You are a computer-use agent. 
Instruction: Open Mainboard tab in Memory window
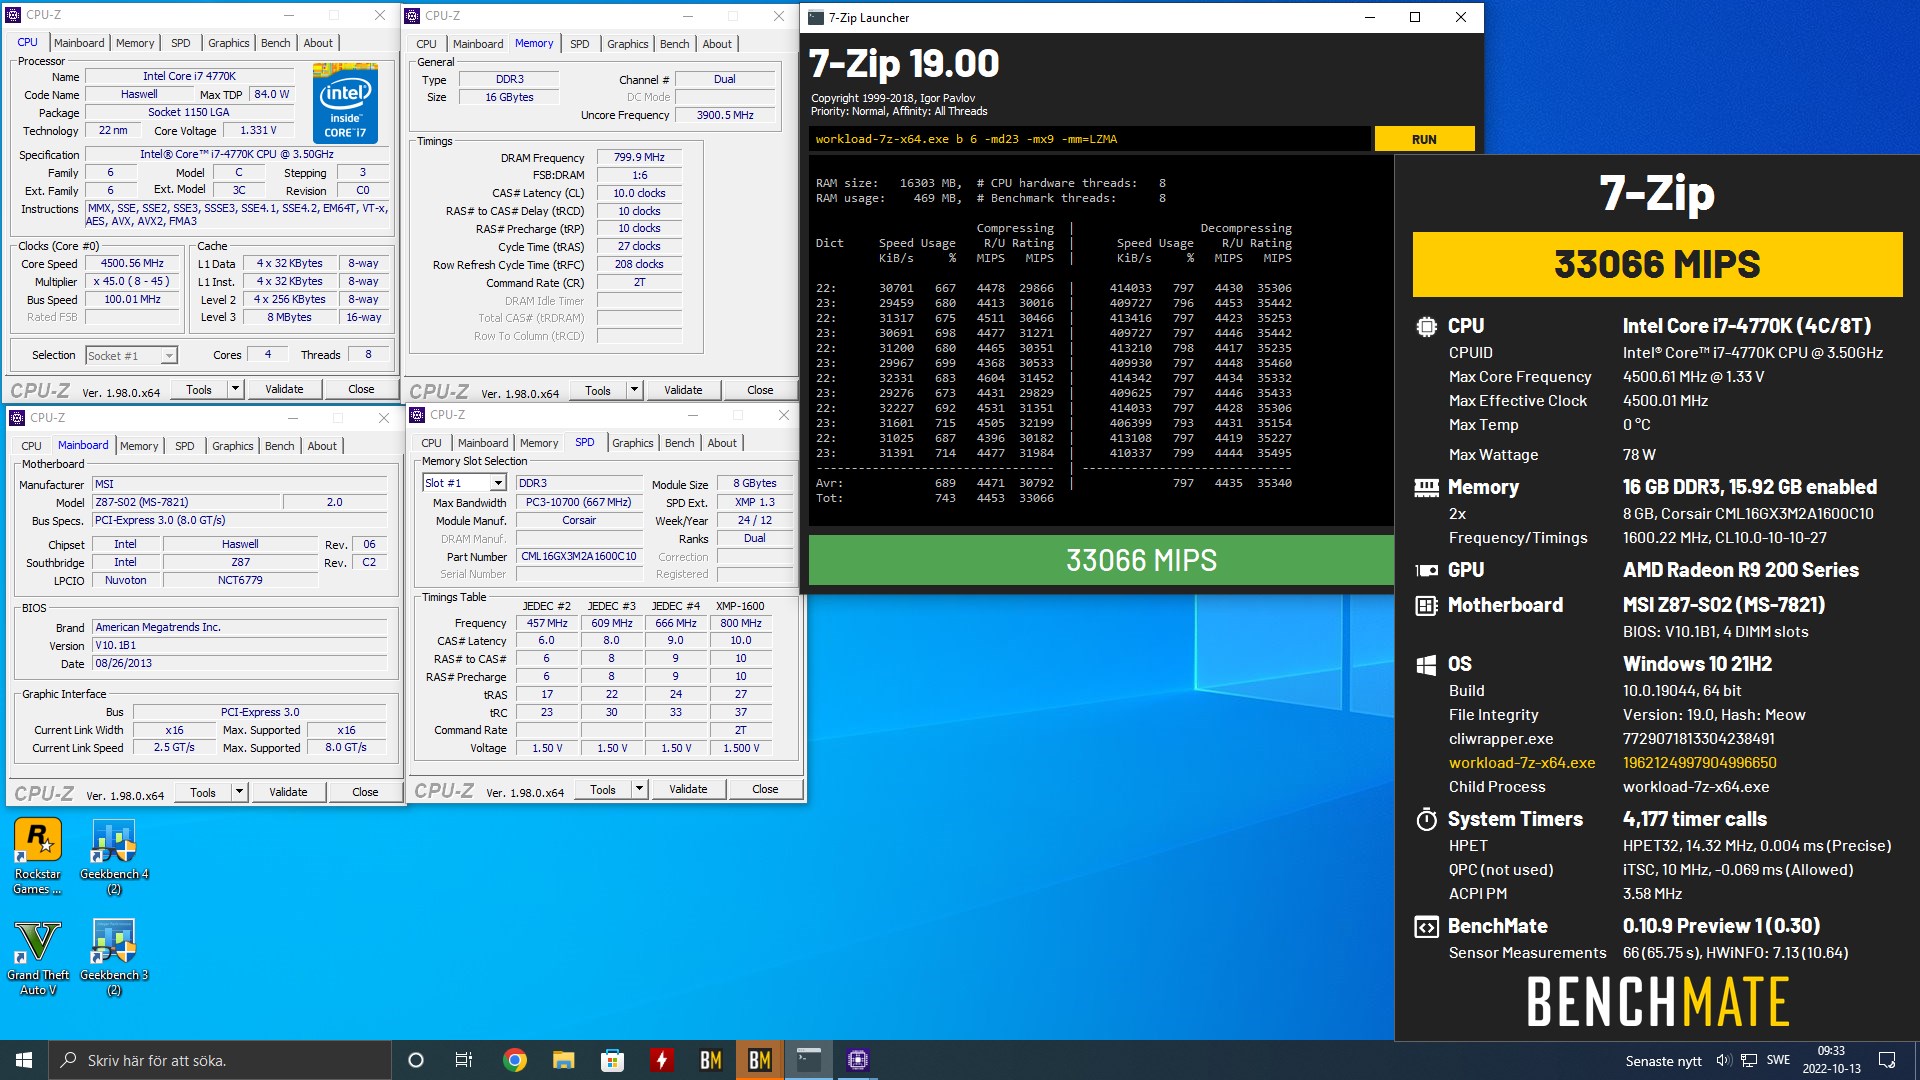(478, 44)
